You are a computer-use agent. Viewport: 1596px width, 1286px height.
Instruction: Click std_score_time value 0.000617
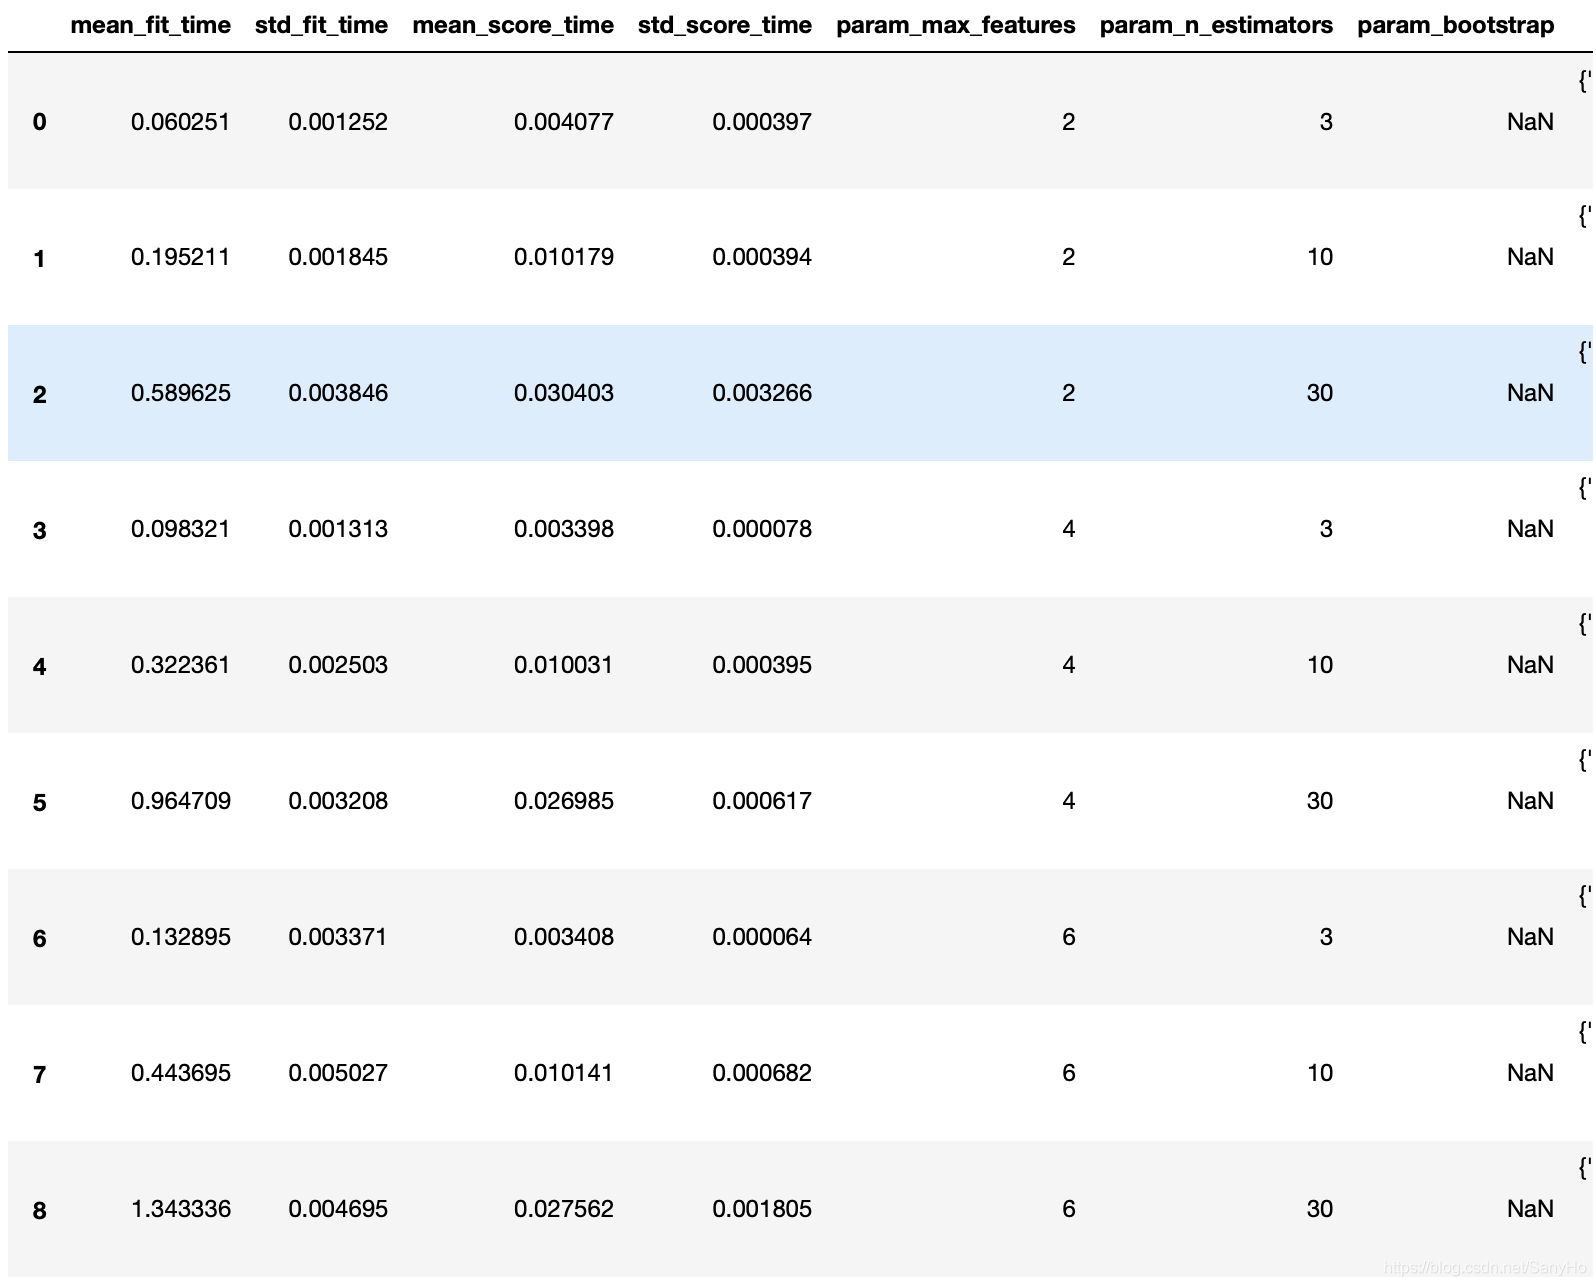tap(762, 801)
